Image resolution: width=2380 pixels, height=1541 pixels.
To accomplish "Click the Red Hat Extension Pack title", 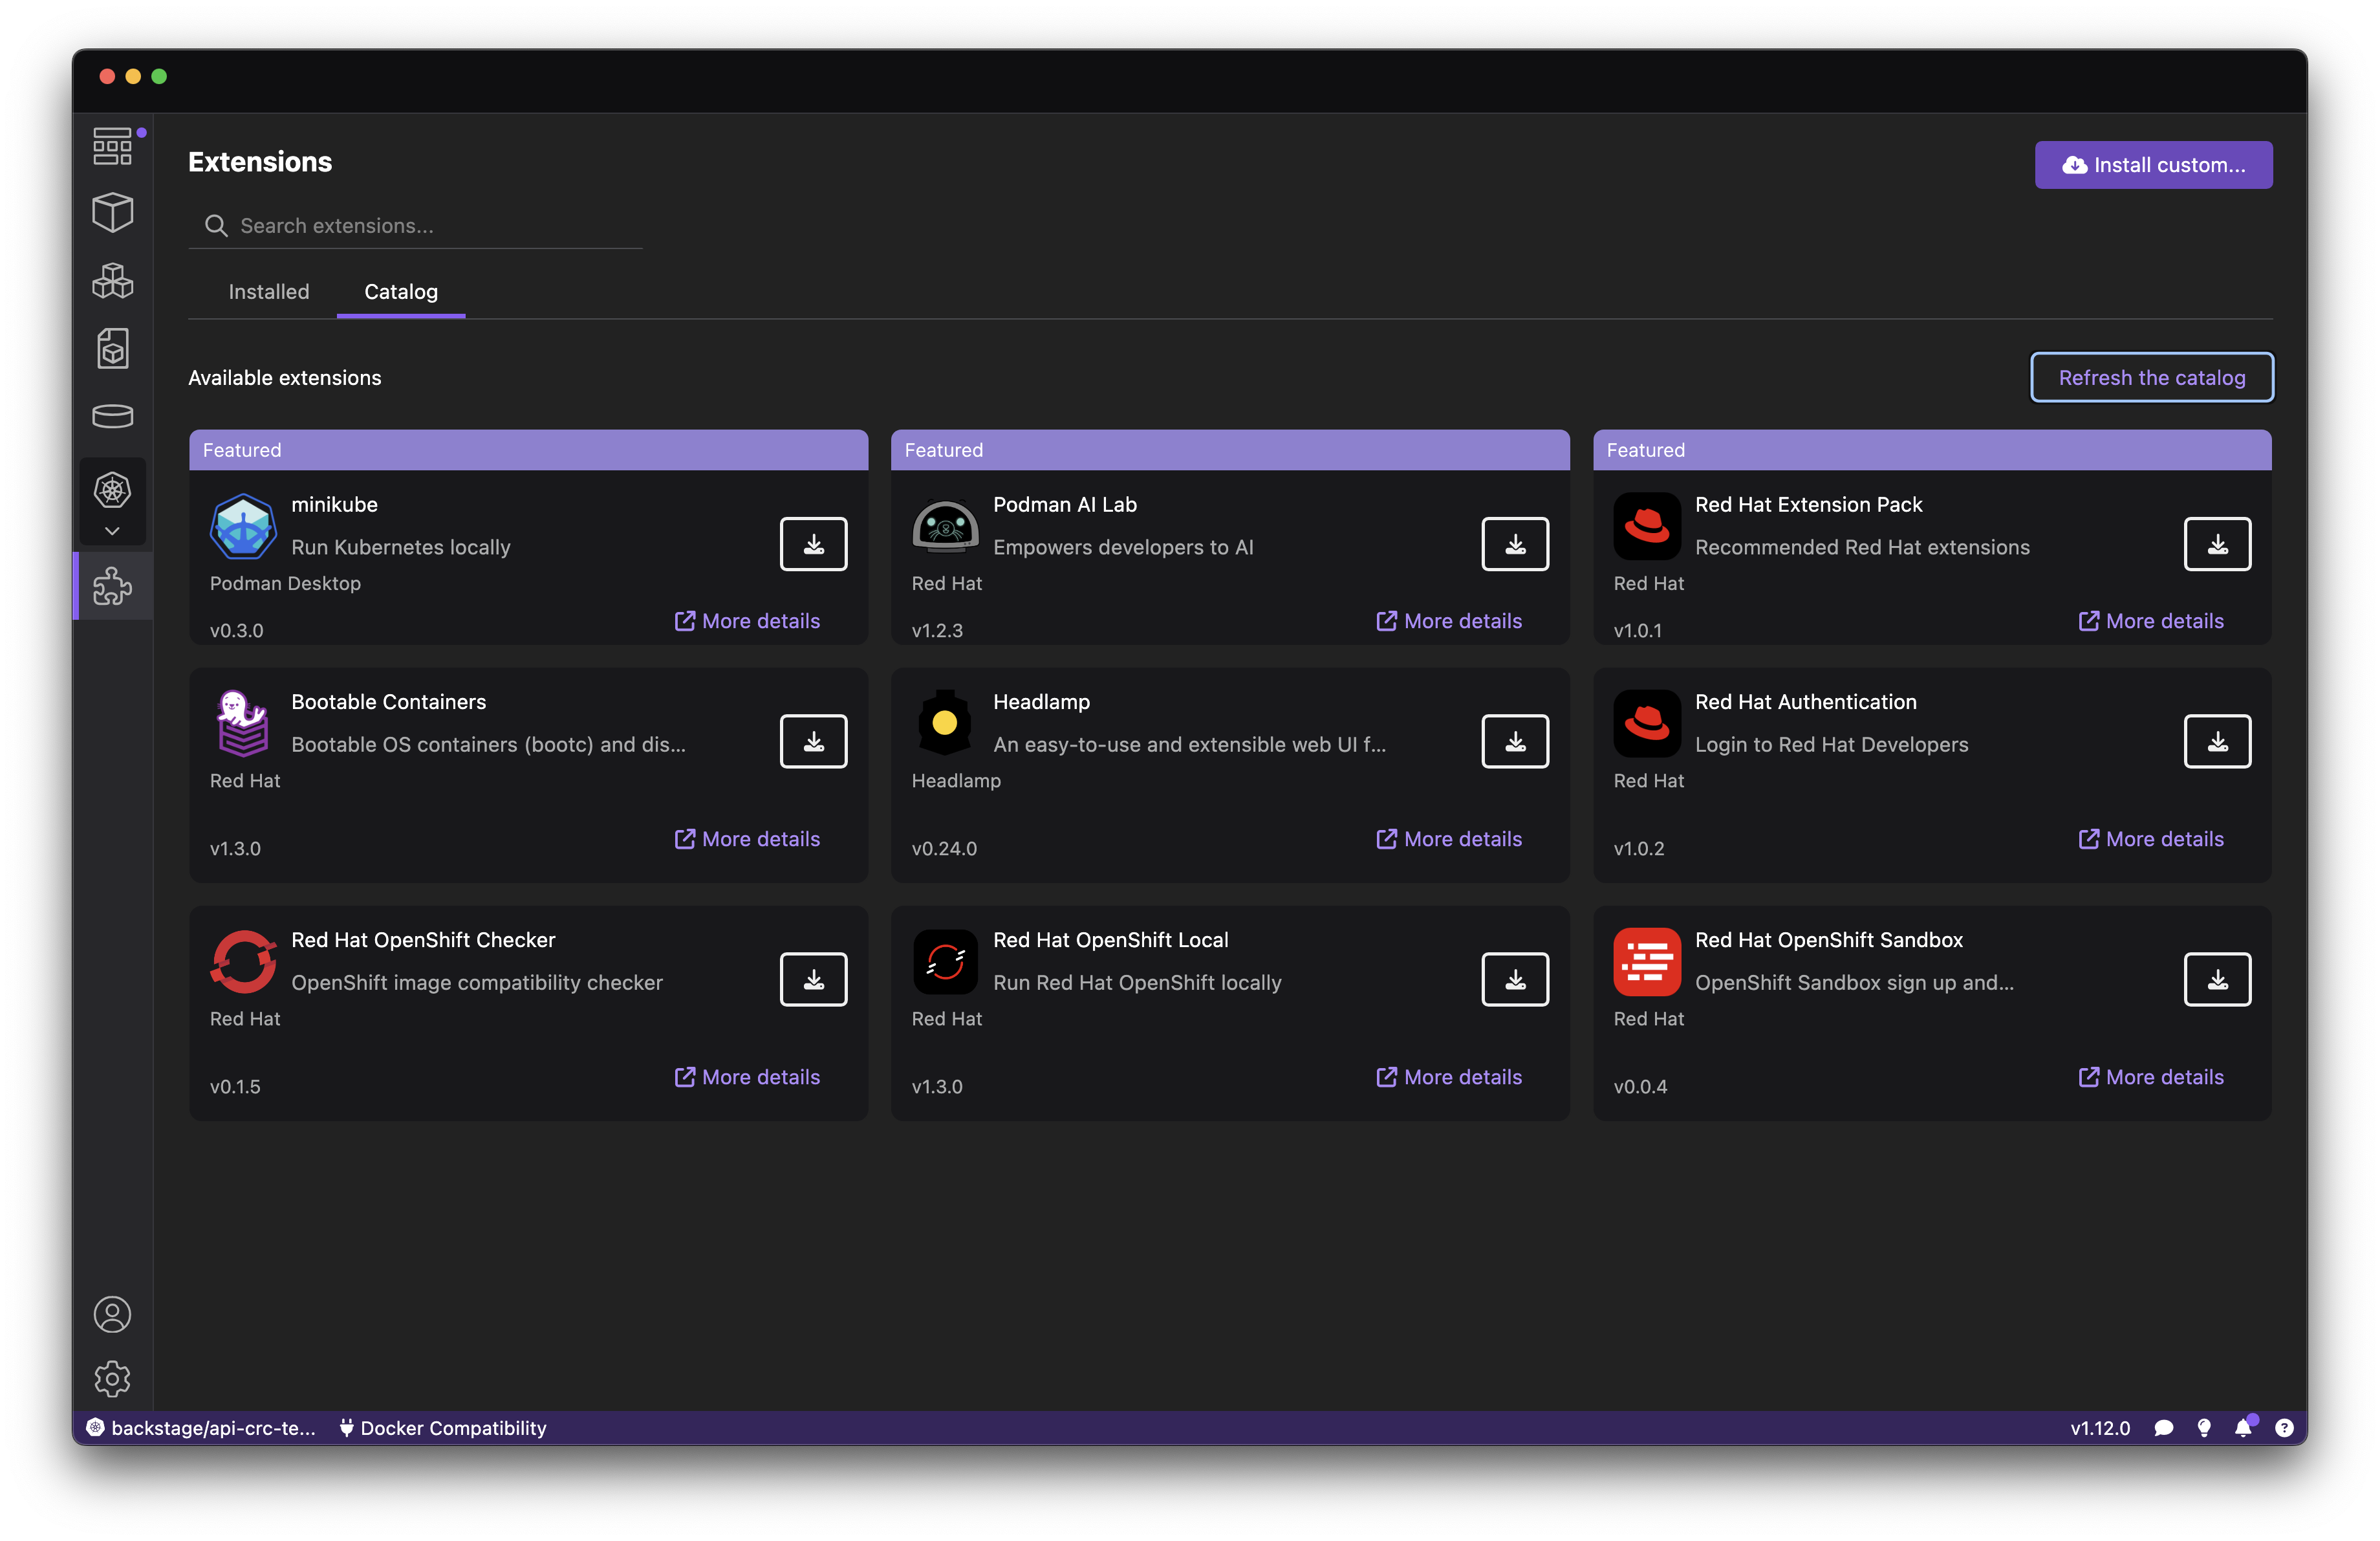I will tap(1808, 505).
